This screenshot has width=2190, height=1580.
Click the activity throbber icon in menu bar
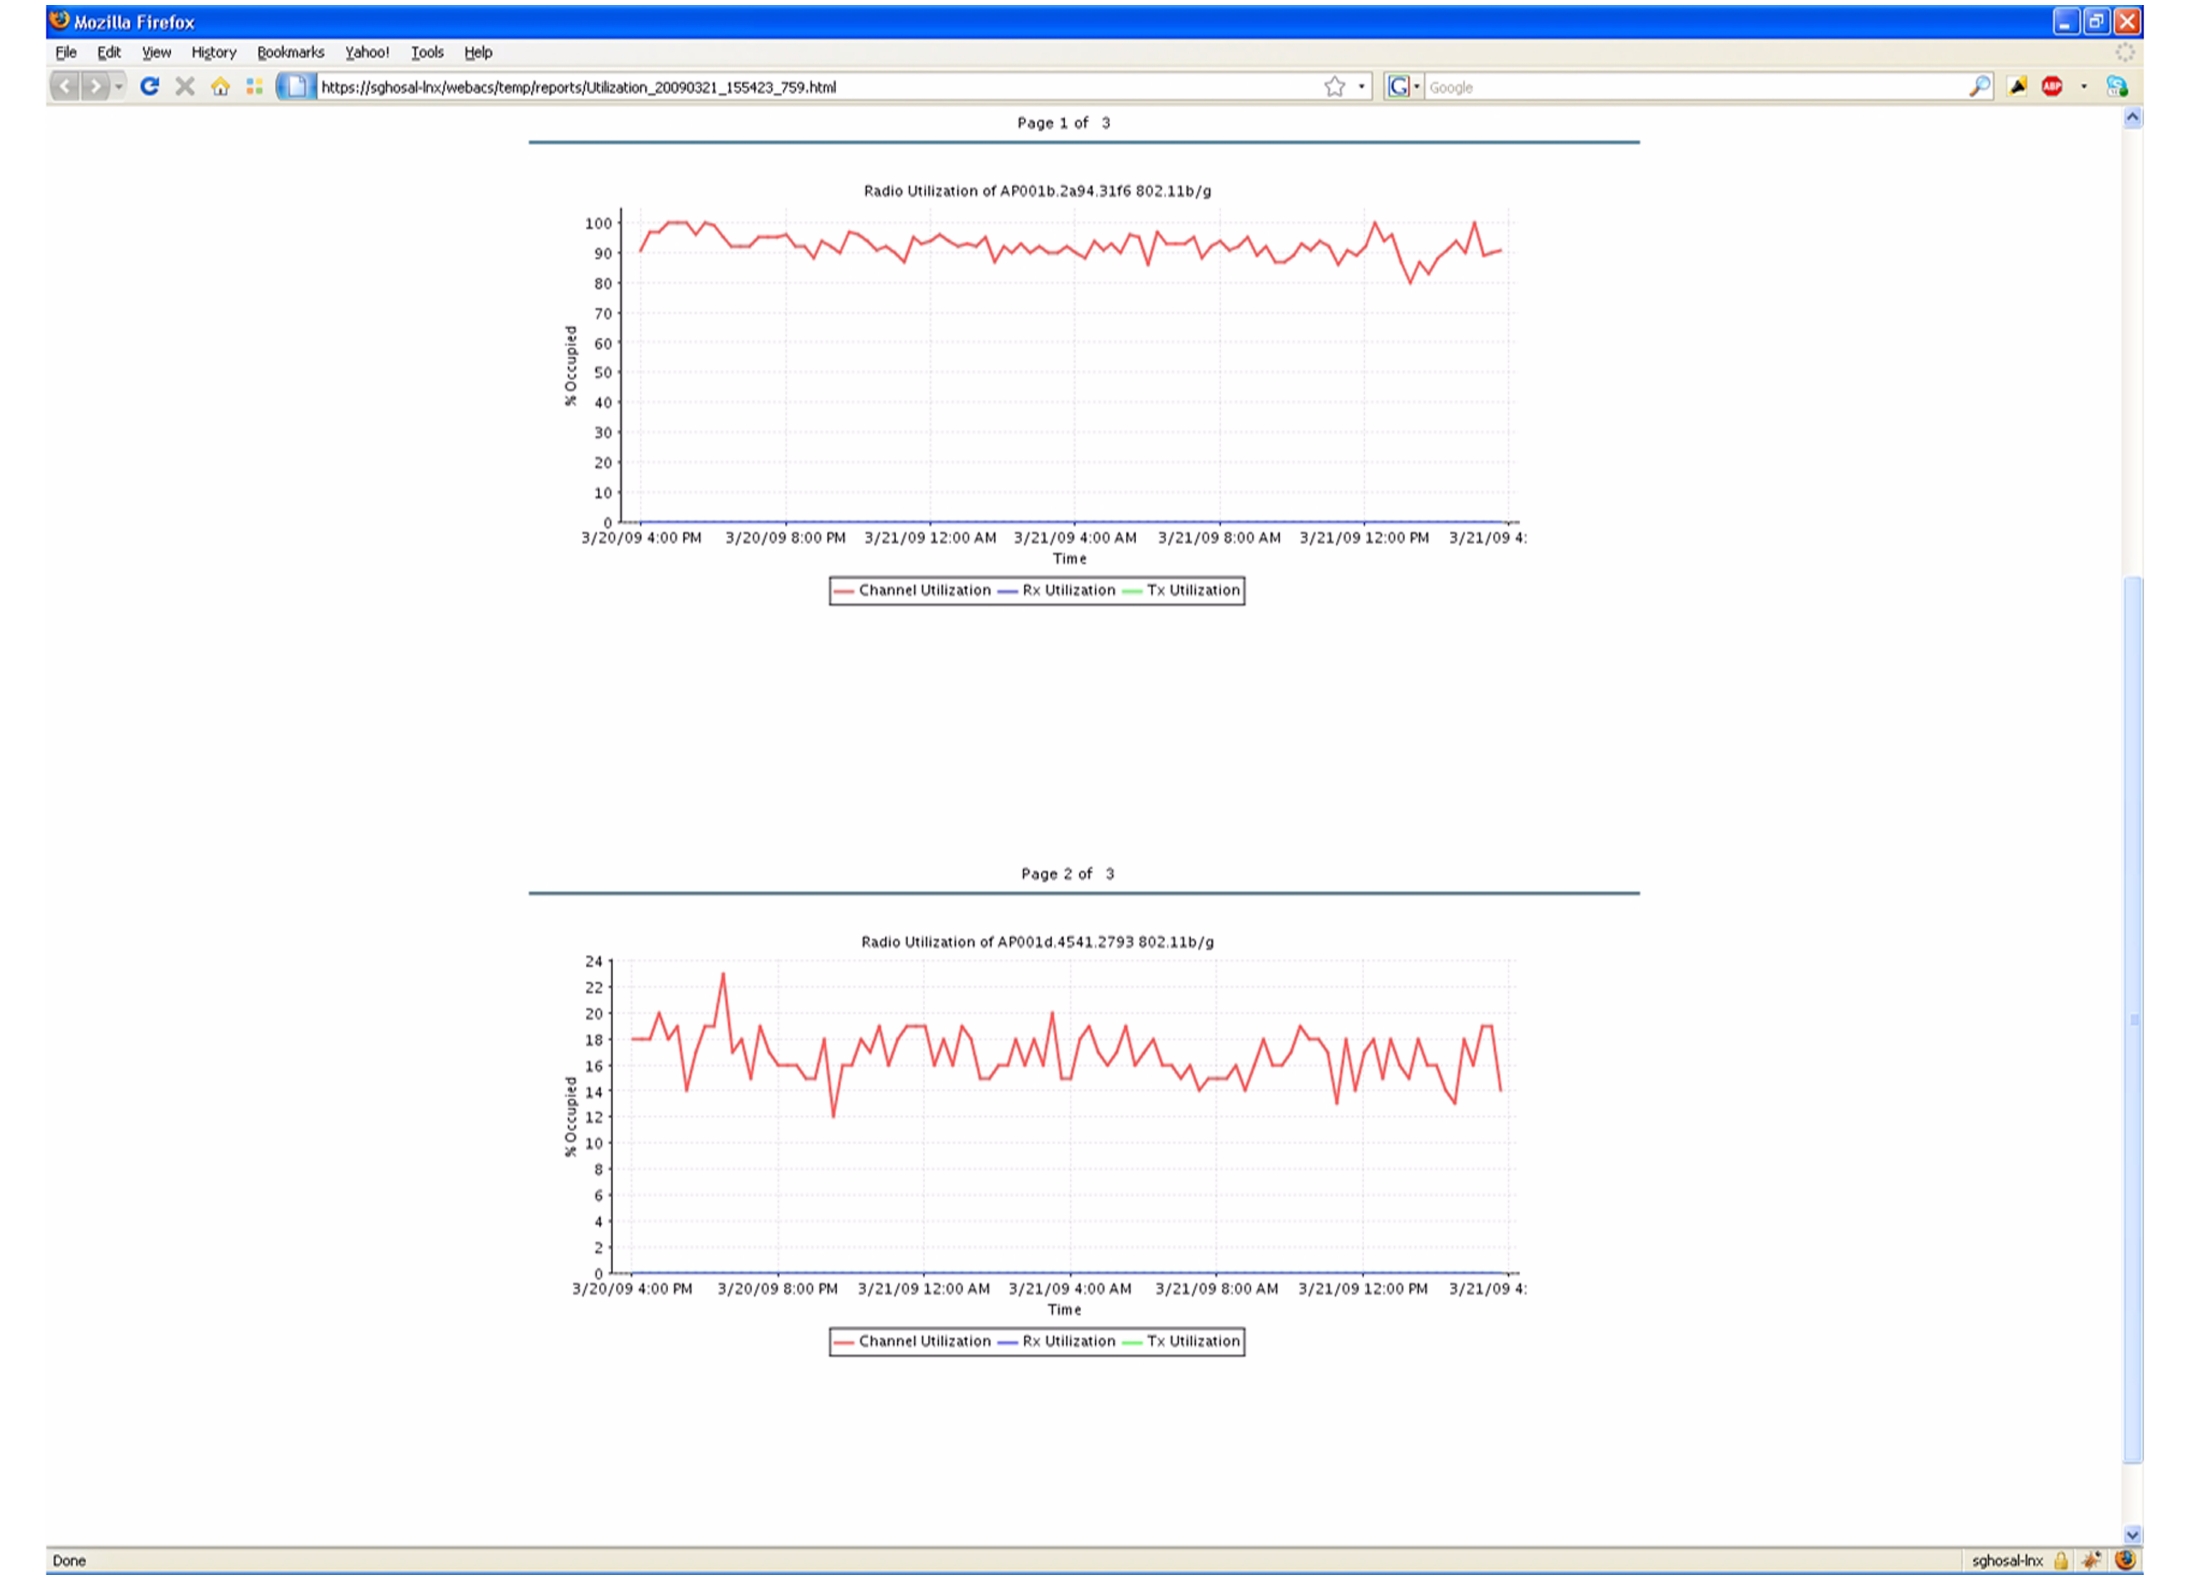[2125, 52]
